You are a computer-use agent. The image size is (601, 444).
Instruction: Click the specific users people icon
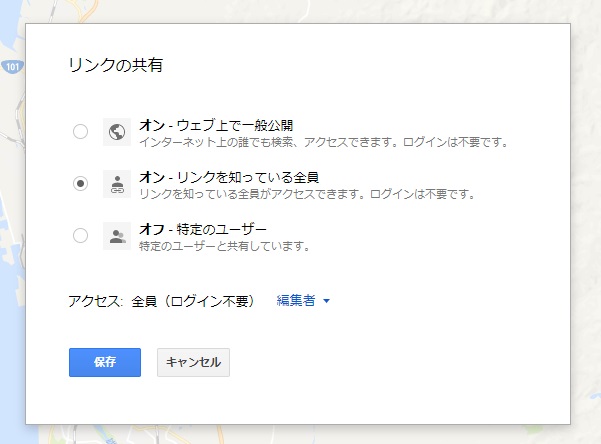(x=116, y=236)
